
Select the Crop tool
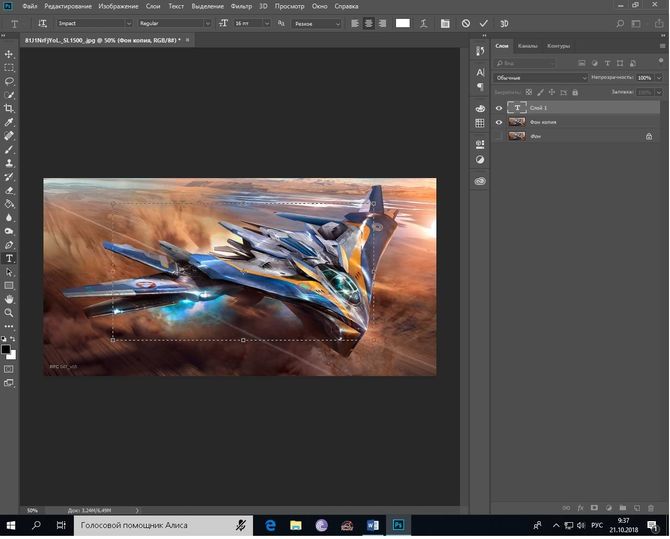(x=9, y=109)
